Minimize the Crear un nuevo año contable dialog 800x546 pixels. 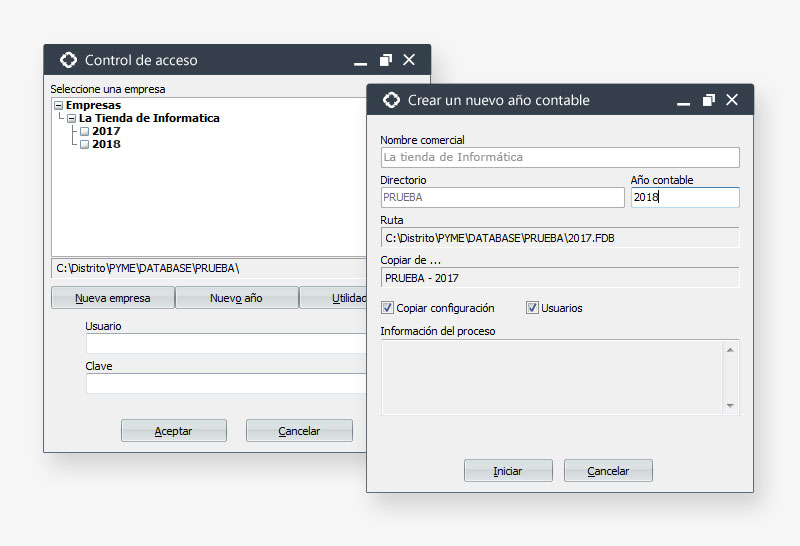pyautogui.click(x=684, y=101)
